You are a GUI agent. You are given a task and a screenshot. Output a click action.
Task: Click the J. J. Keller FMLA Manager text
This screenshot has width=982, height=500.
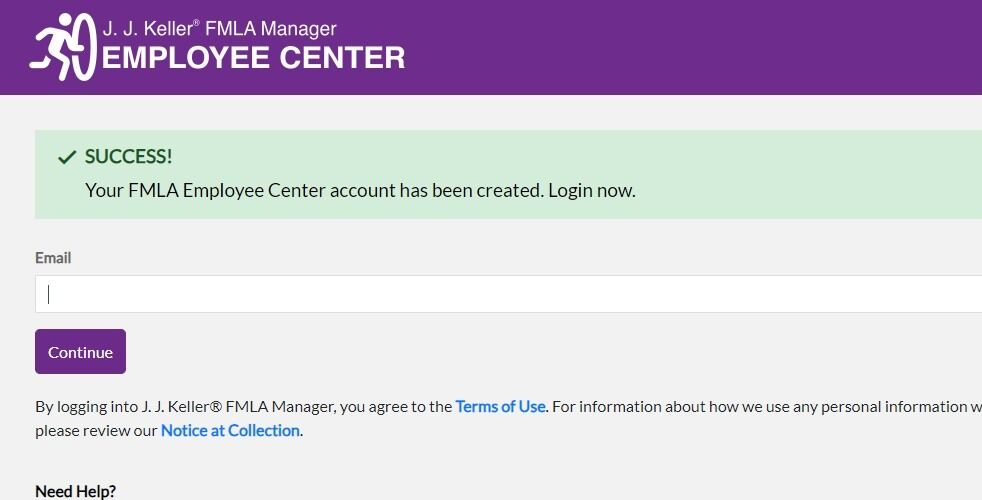pos(220,29)
